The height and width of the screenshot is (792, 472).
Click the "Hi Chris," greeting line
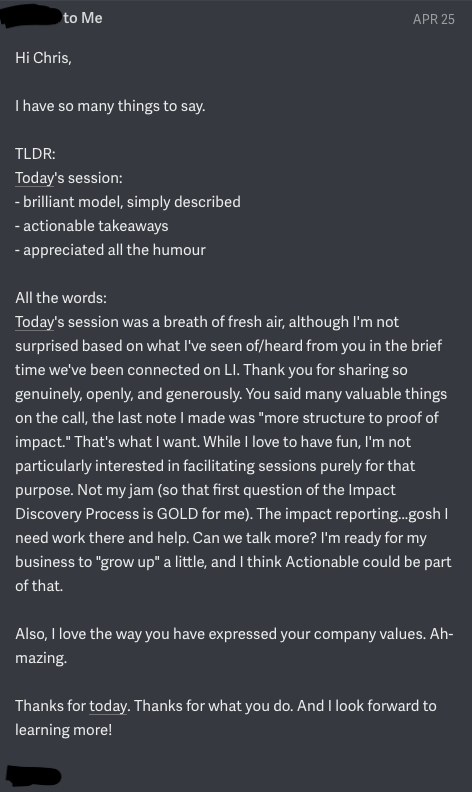point(43,58)
